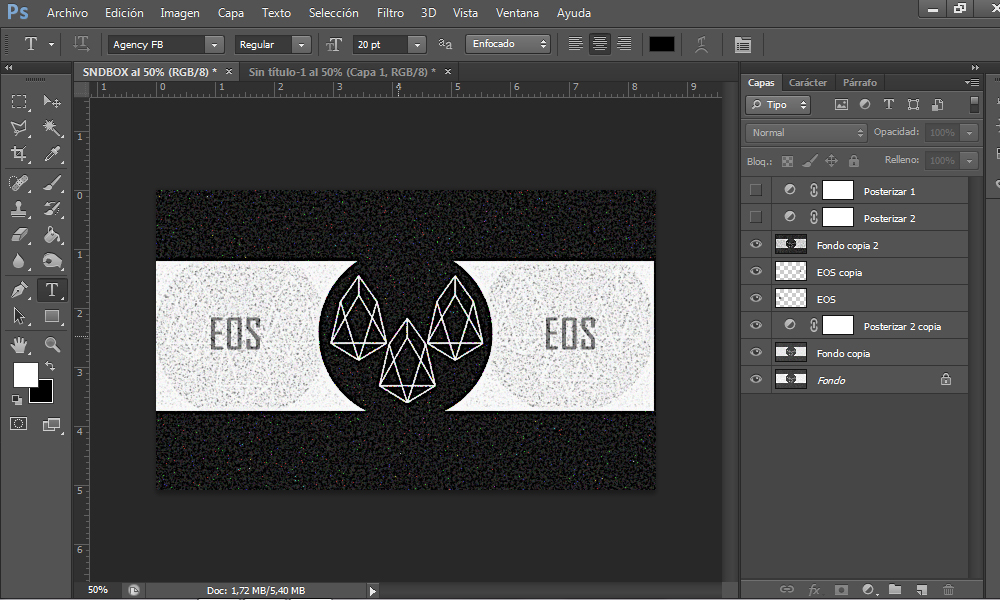This screenshot has height=600, width=1000.
Task: Open the Enfocado anti-aliasing dropdown
Action: pos(508,44)
